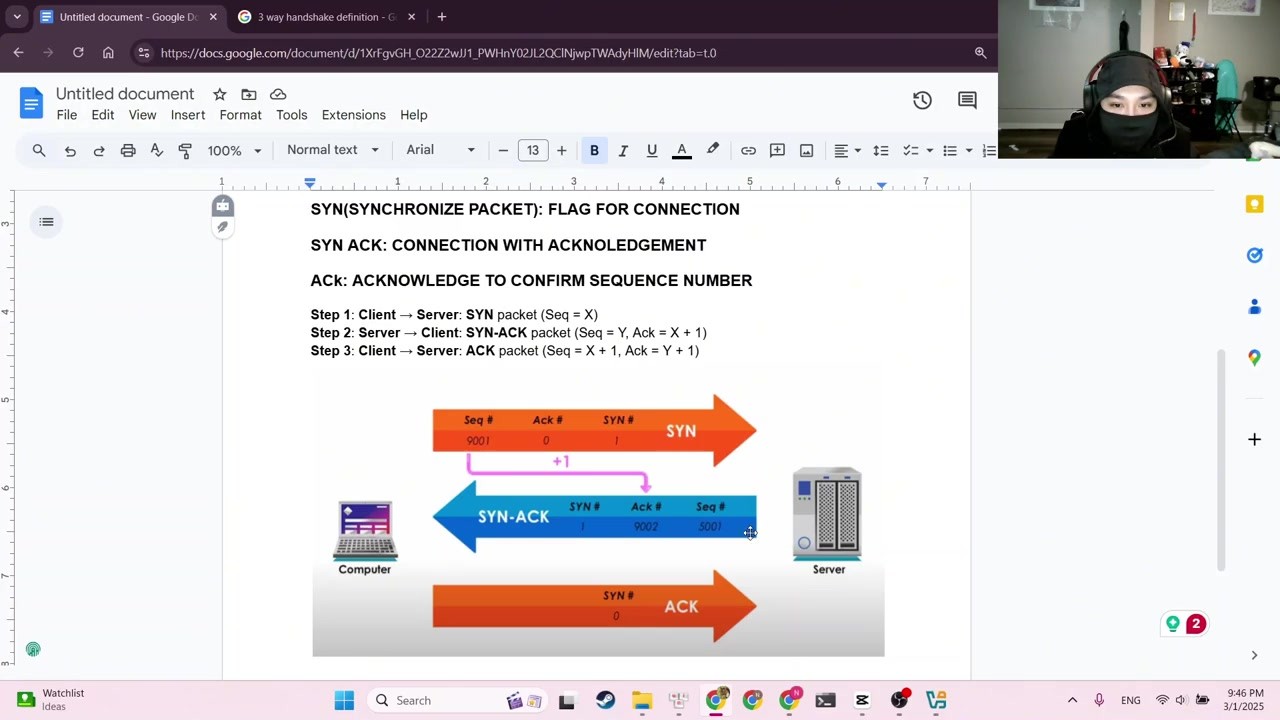Open version history clock icon
Image resolution: width=1280 pixels, height=720 pixels.
point(922,100)
